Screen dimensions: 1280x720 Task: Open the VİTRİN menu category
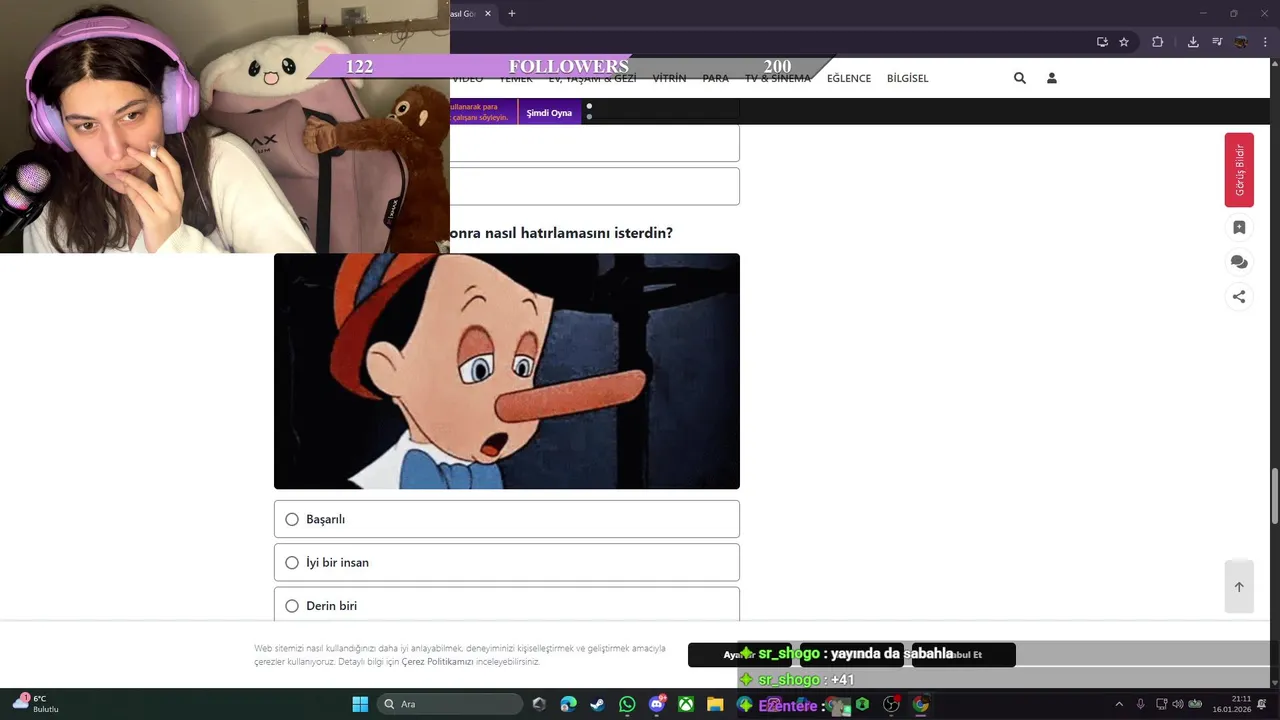tap(670, 78)
